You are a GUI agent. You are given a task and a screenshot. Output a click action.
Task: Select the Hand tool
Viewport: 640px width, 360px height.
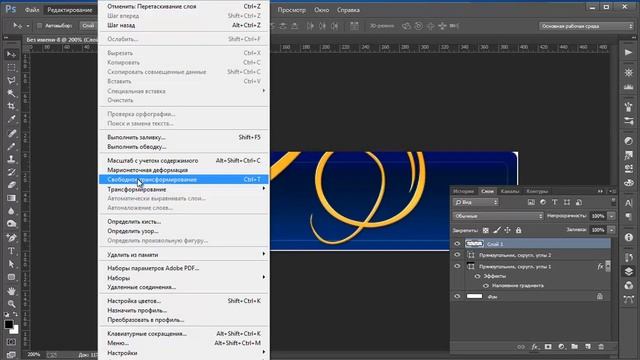coord(11,291)
